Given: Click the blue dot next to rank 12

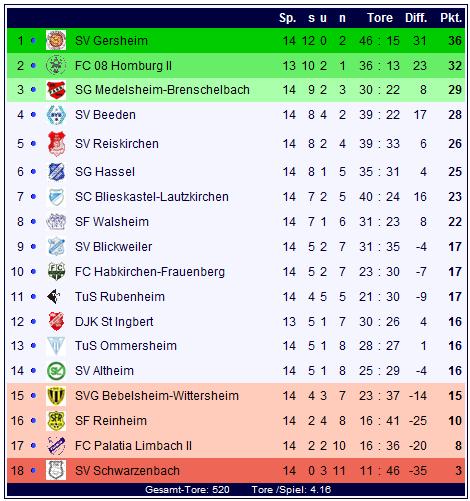Looking at the screenshot, I should tap(33, 322).
